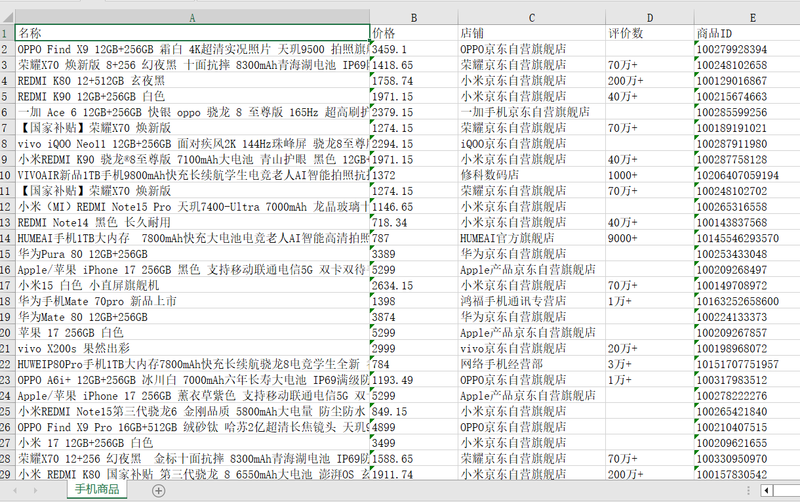Click cell with price 4899
This screenshot has height=502, width=800.
(414, 427)
